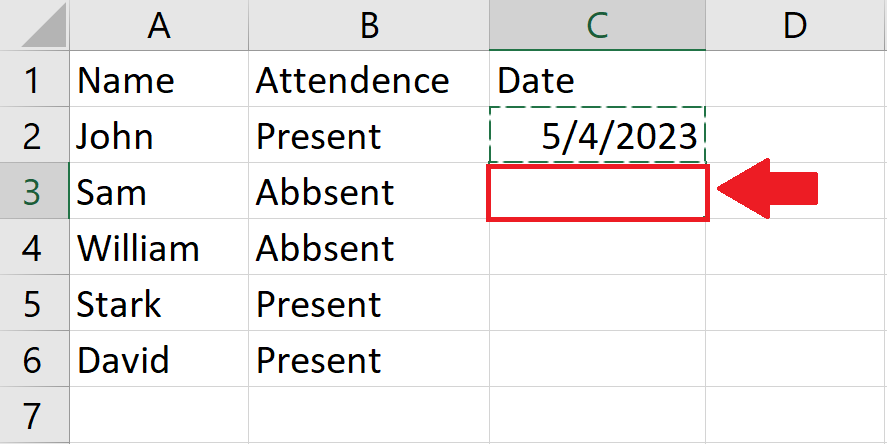Viewport: 887px width, 444px height.
Task: Click the Name header cell
Action: point(159,79)
